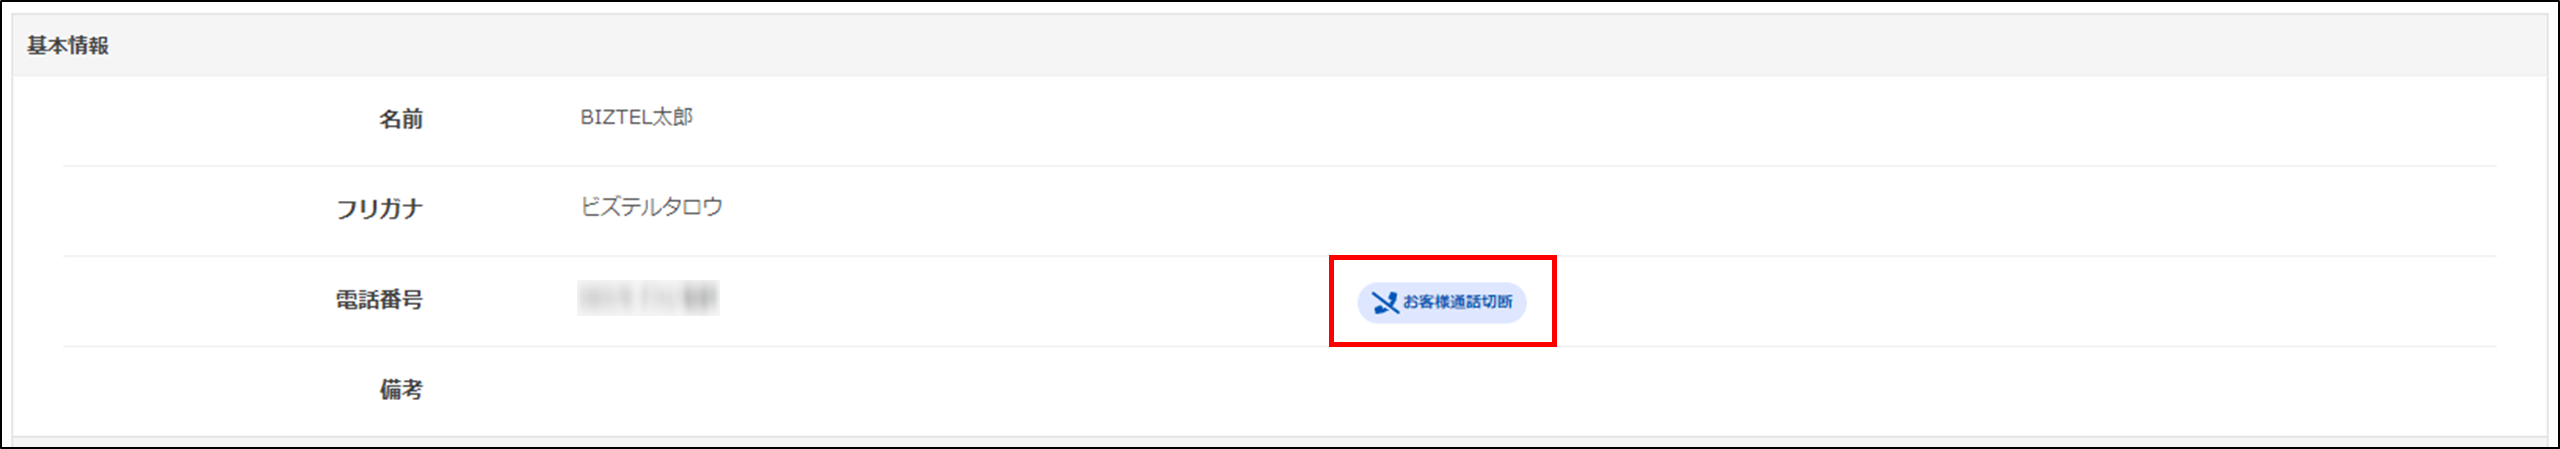Click the 名前 field label
Viewport: 2560px width, 449px height.
pos(400,120)
